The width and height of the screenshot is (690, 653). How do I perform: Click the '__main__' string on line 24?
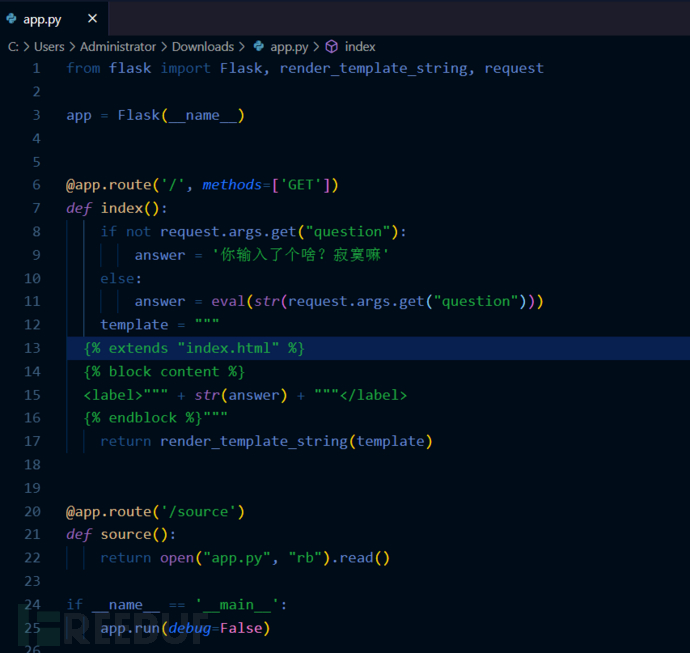[237, 605]
